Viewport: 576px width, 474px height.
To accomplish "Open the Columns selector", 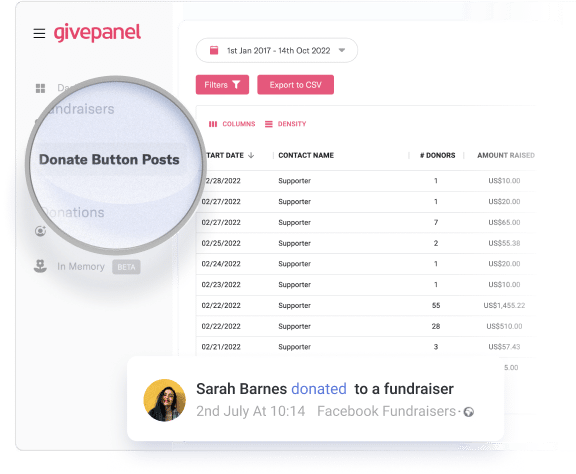I will click(232, 124).
